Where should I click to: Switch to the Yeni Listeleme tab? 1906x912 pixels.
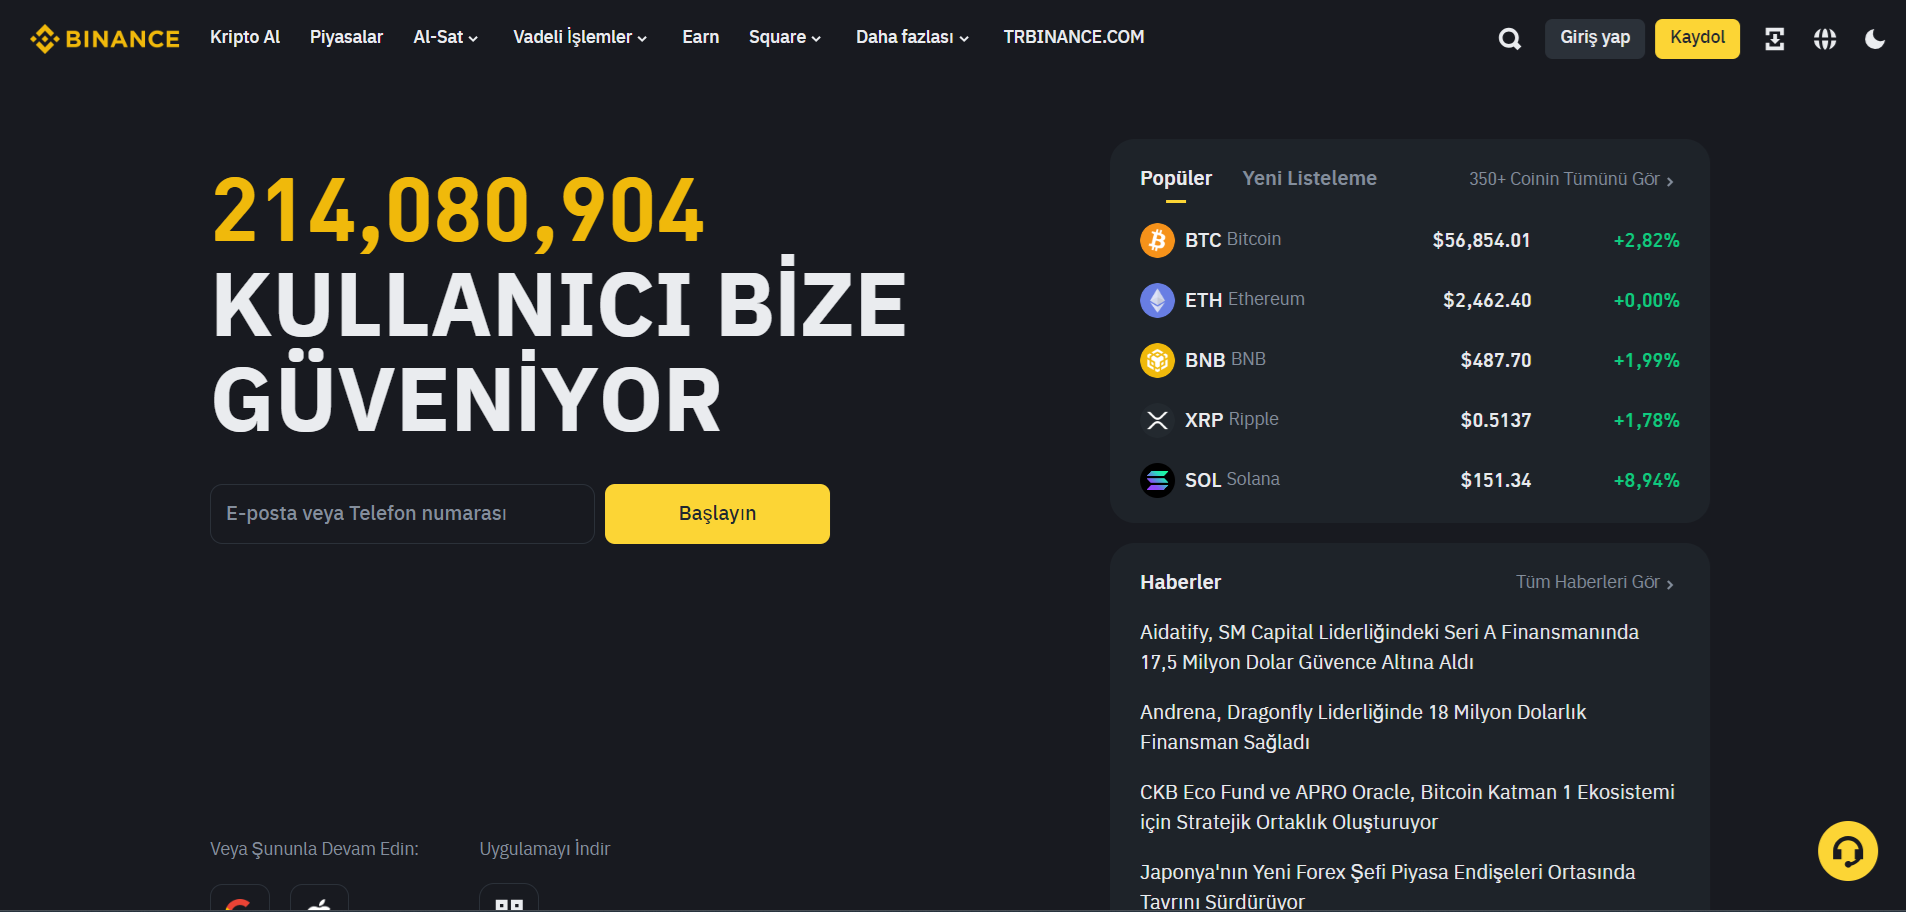click(1309, 178)
